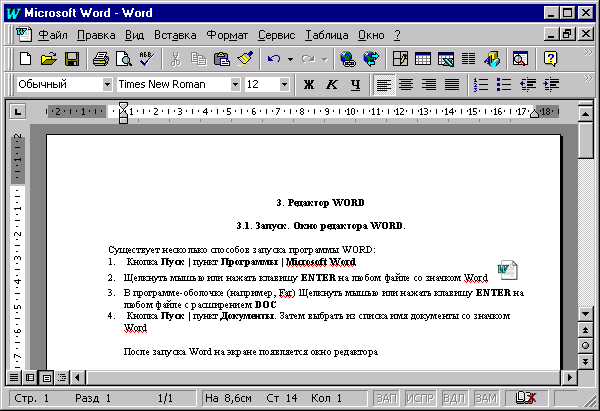Image resolution: width=600 pixels, height=411 pixels.
Task: Align text right
Action: (x=429, y=84)
